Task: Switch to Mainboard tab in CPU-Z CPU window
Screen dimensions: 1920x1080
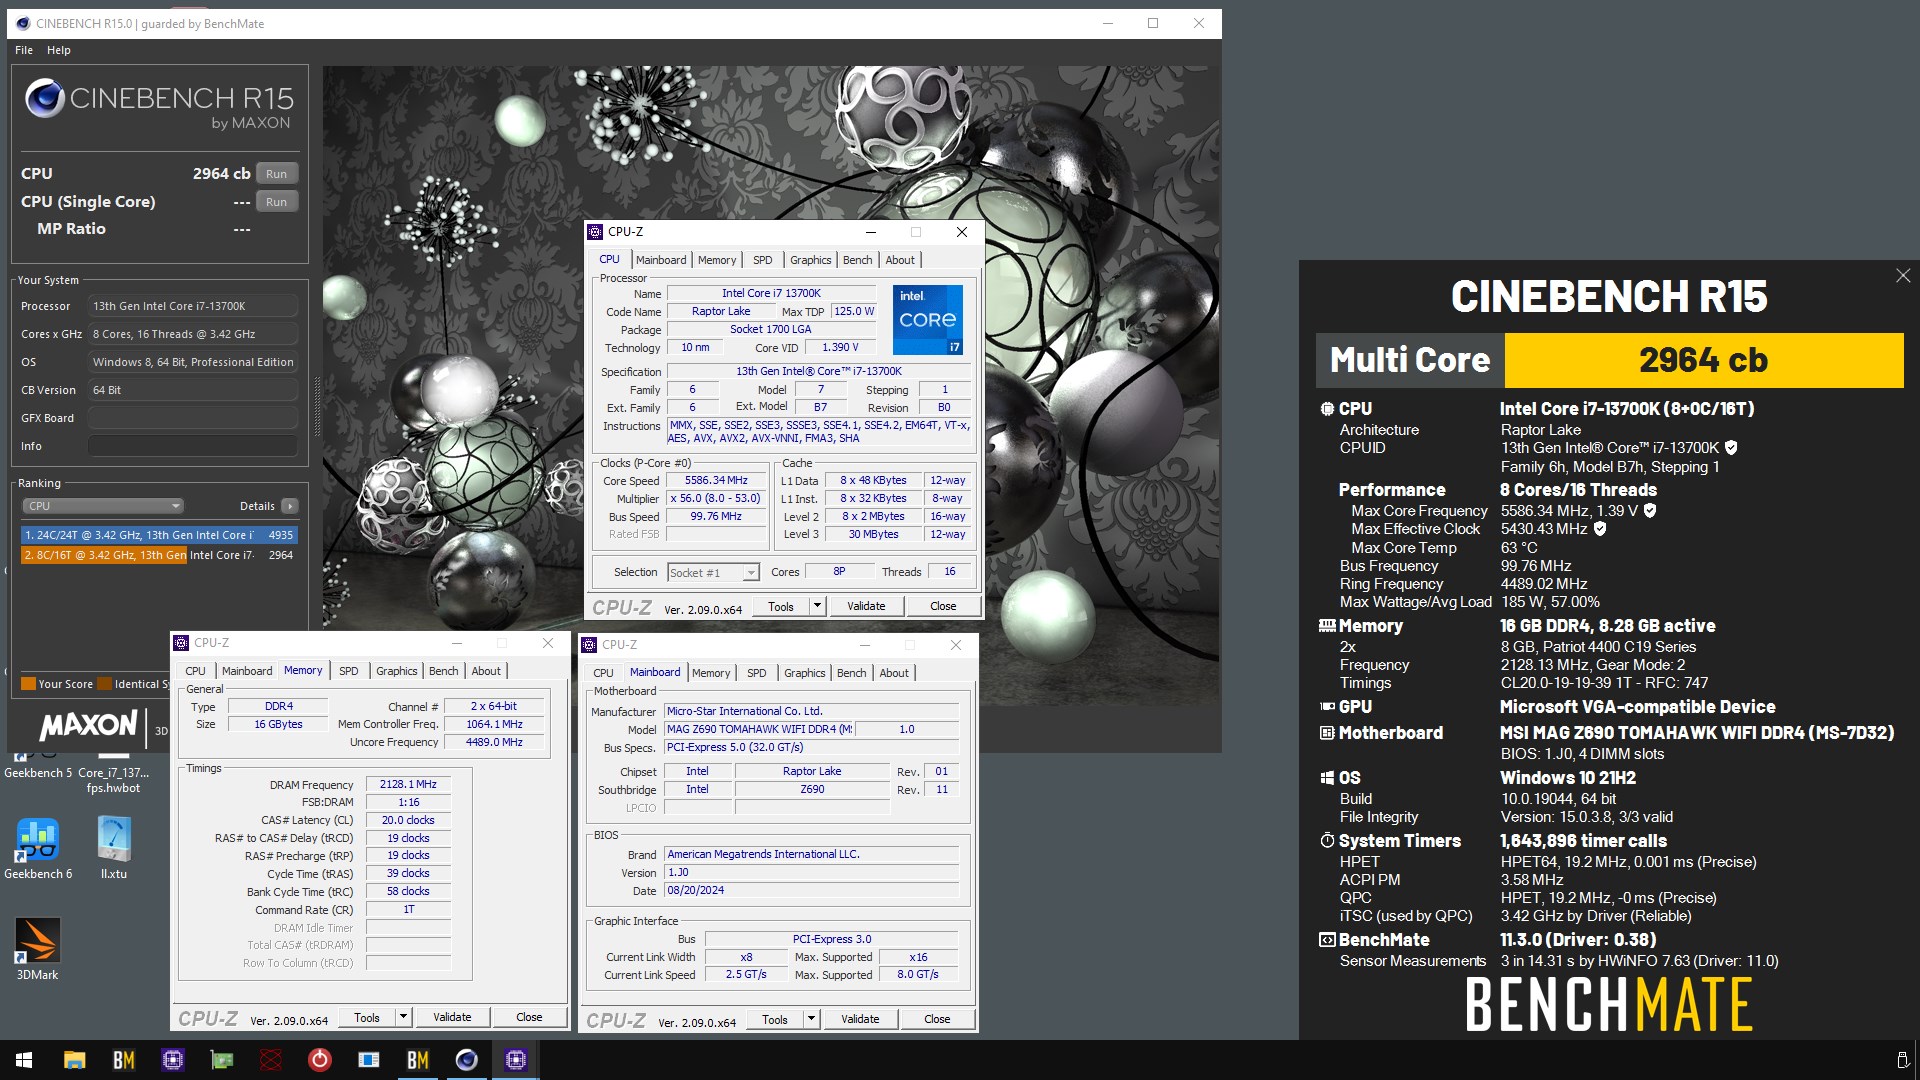Action: click(661, 260)
